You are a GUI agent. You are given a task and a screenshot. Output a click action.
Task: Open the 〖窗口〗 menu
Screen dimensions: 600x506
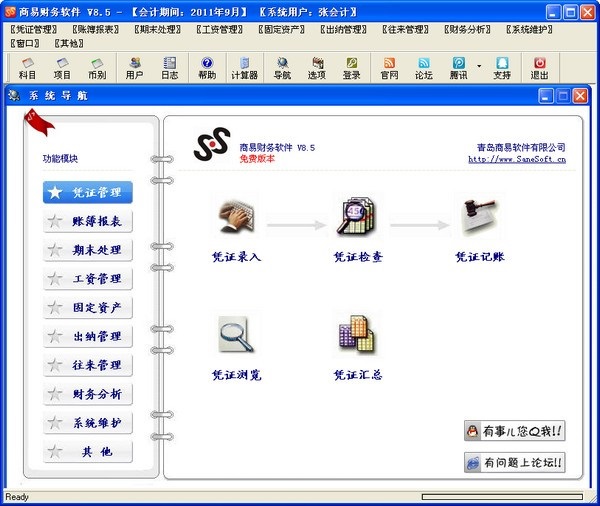(26, 43)
